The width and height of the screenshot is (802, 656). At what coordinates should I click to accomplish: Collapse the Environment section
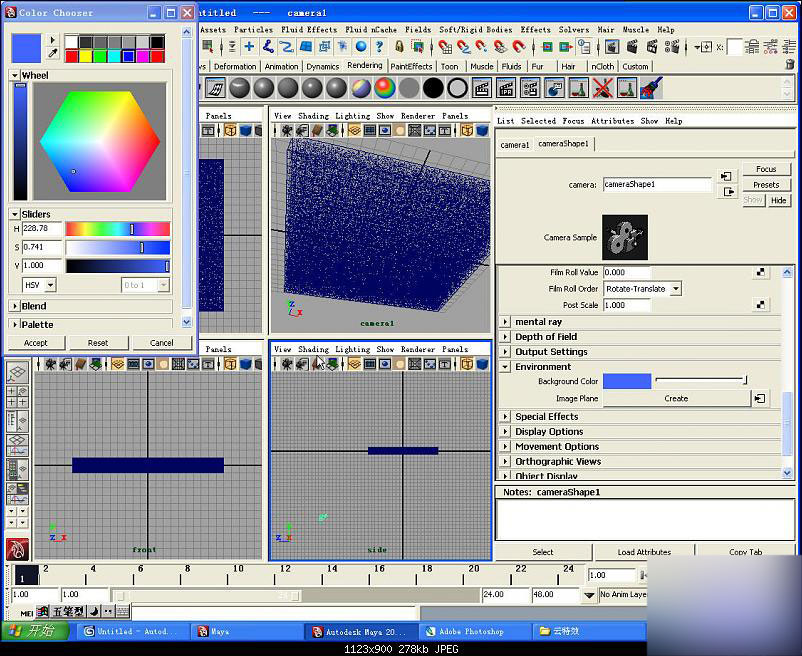[506, 367]
